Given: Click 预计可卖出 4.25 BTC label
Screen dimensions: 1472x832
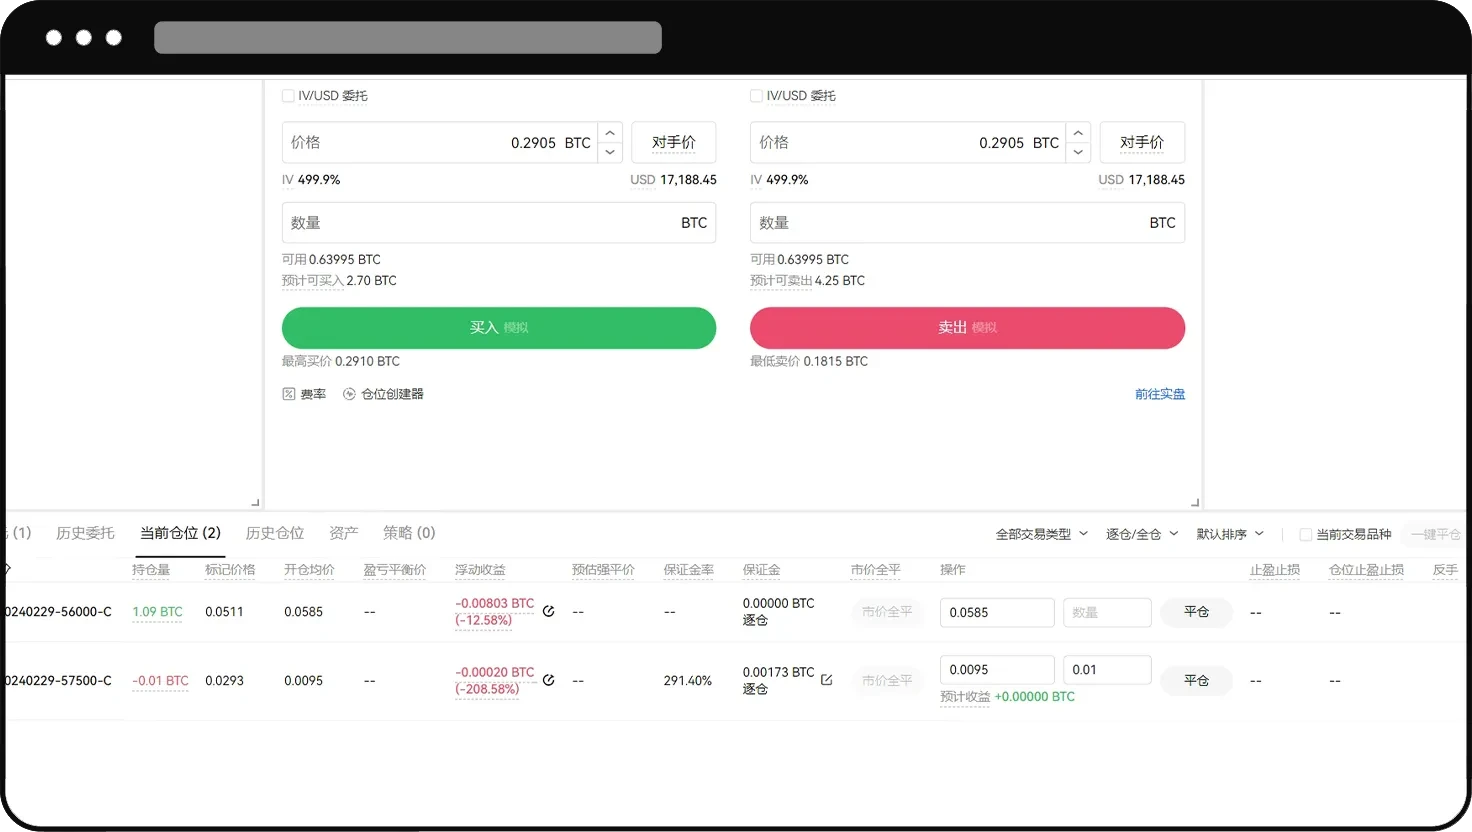Looking at the screenshot, I should (807, 281).
